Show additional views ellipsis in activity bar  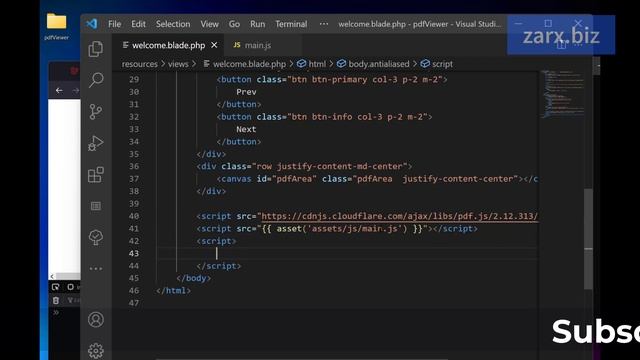click(96, 269)
